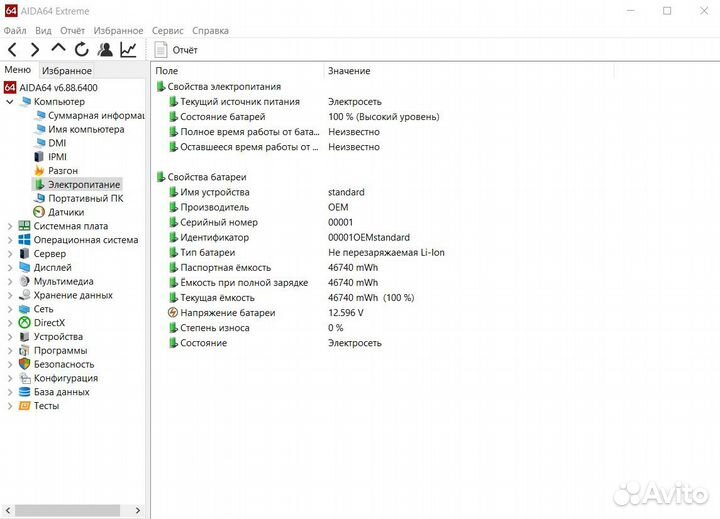Open the Избранное menu in menu bar
720x519 pixels.
click(x=118, y=31)
